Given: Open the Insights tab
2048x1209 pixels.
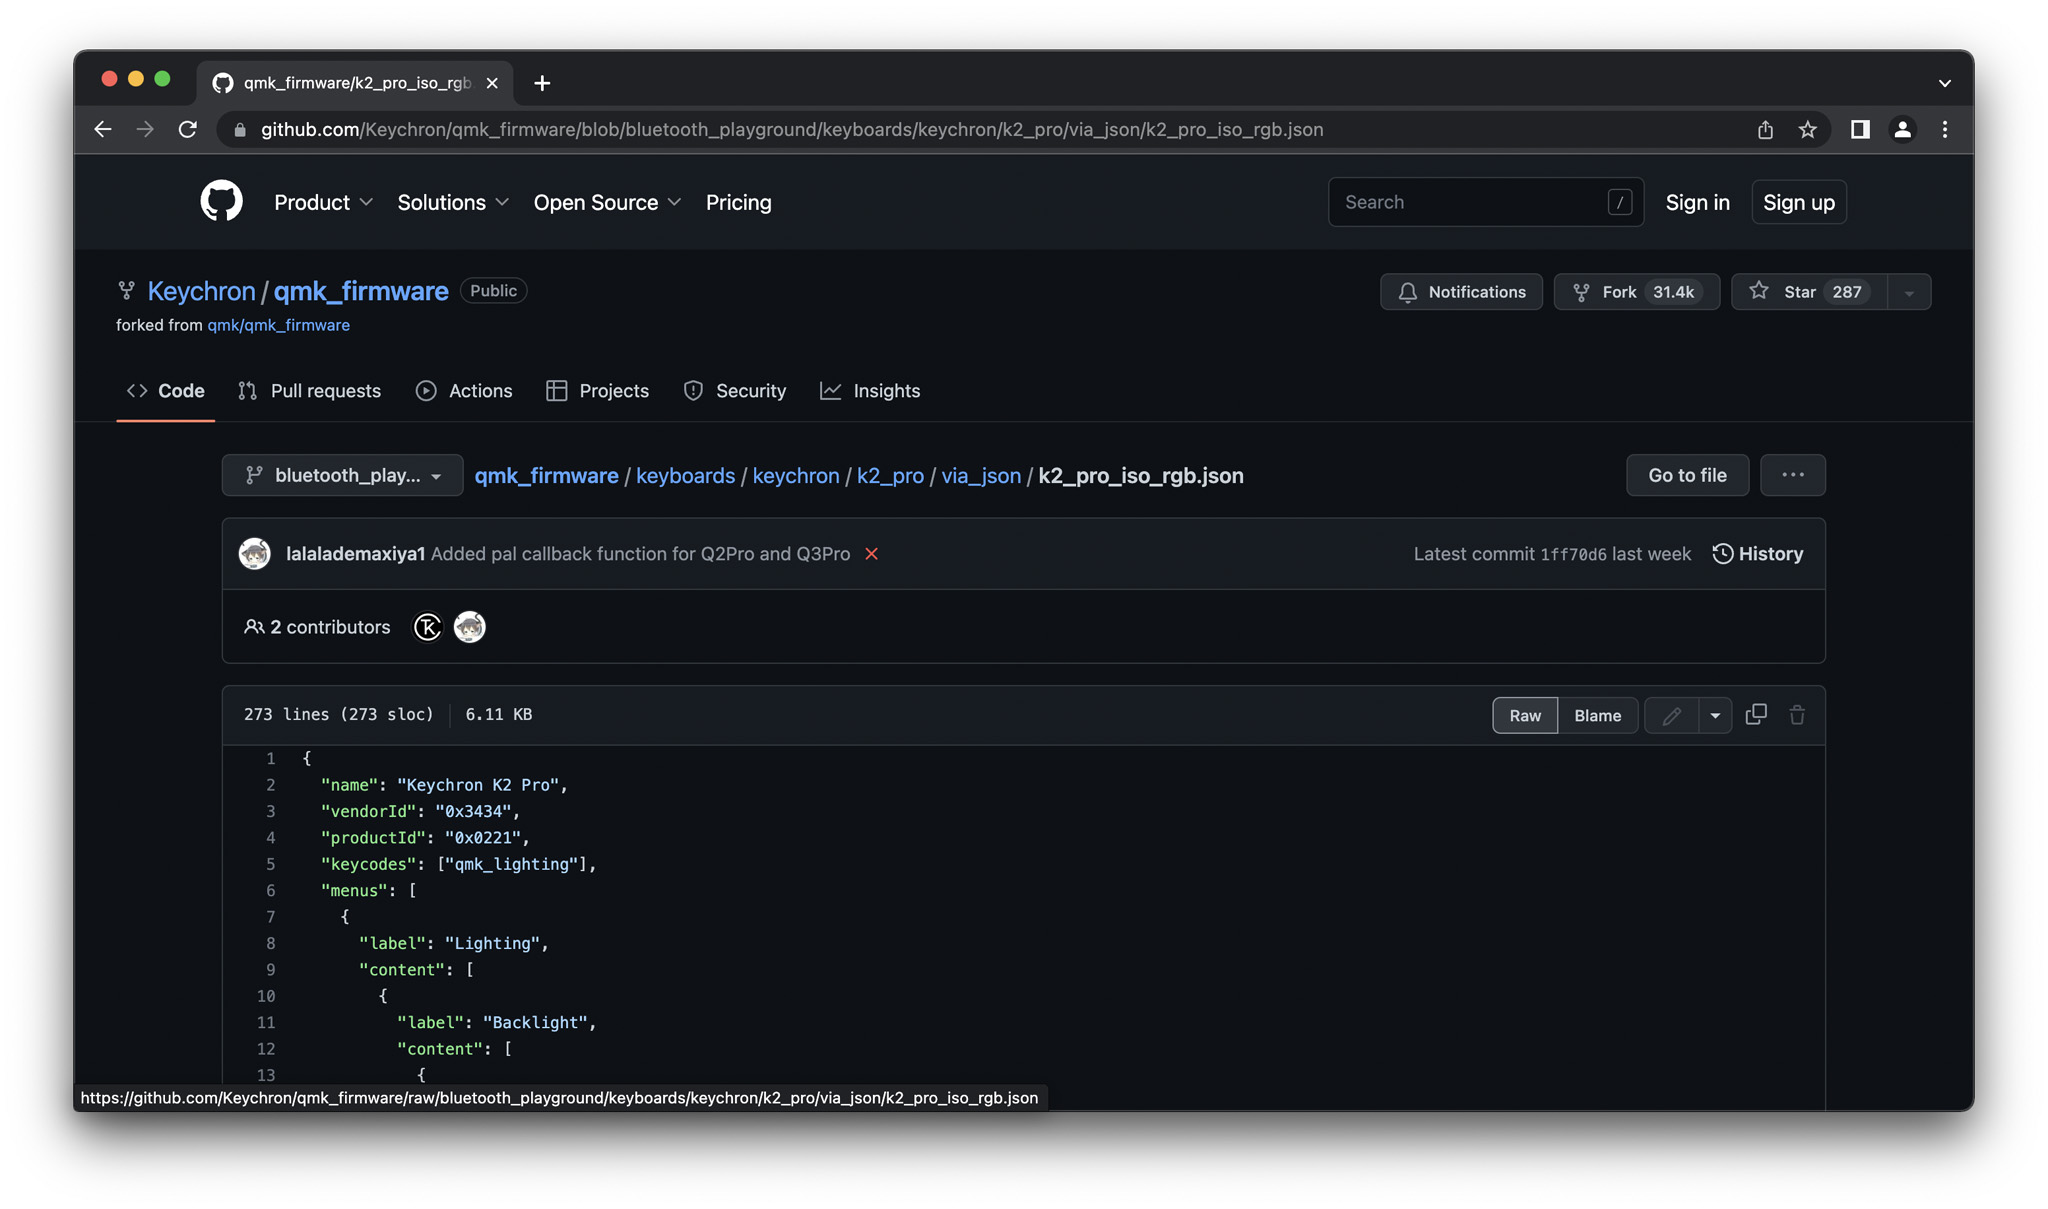Looking at the screenshot, I should tap(870, 391).
